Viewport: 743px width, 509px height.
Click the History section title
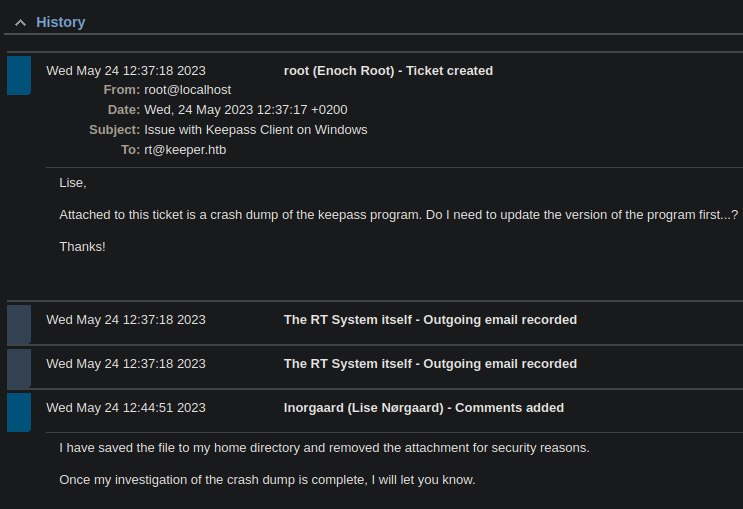[x=61, y=22]
